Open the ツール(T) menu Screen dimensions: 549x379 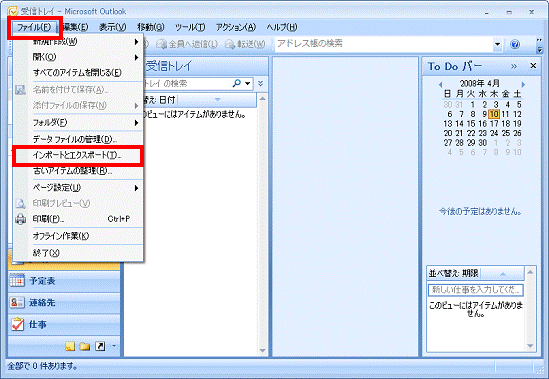[190, 27]
